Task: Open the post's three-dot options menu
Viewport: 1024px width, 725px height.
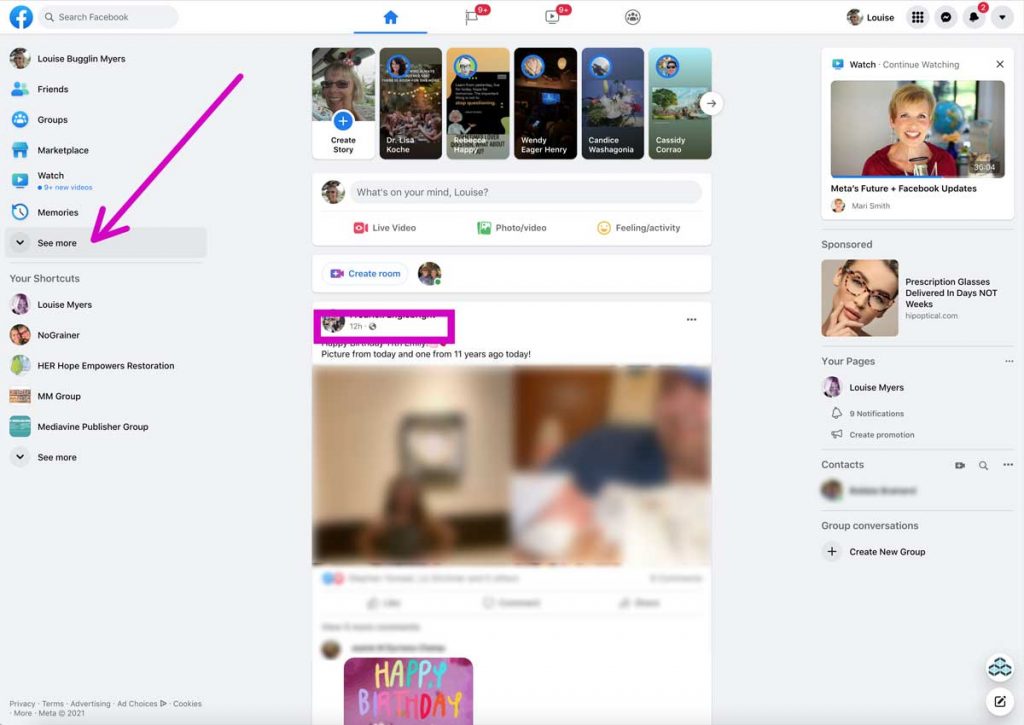Action: 691,318
